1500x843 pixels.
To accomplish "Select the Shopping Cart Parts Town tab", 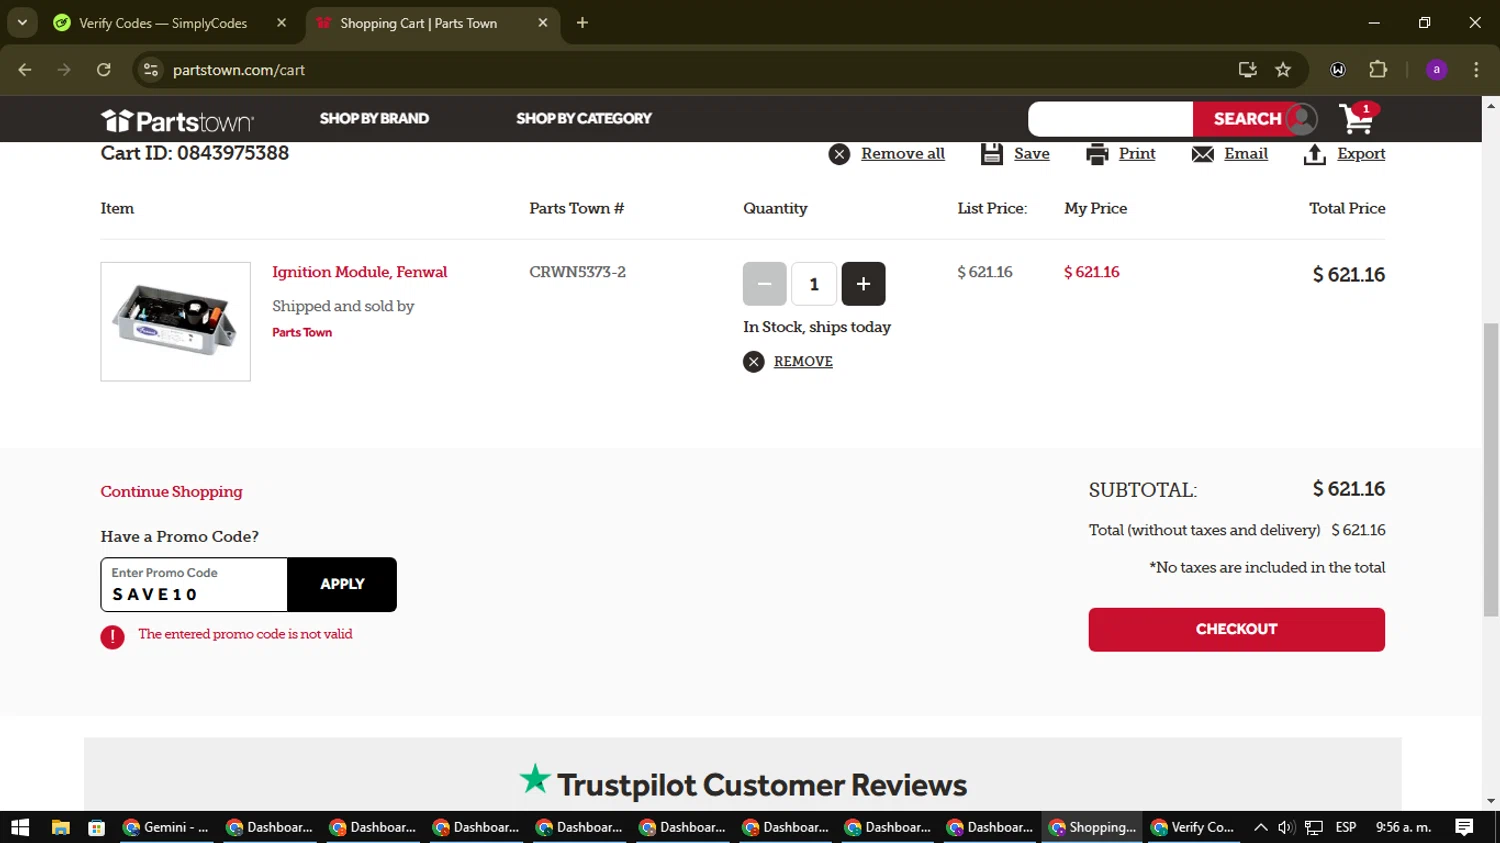I will [432, 23].
